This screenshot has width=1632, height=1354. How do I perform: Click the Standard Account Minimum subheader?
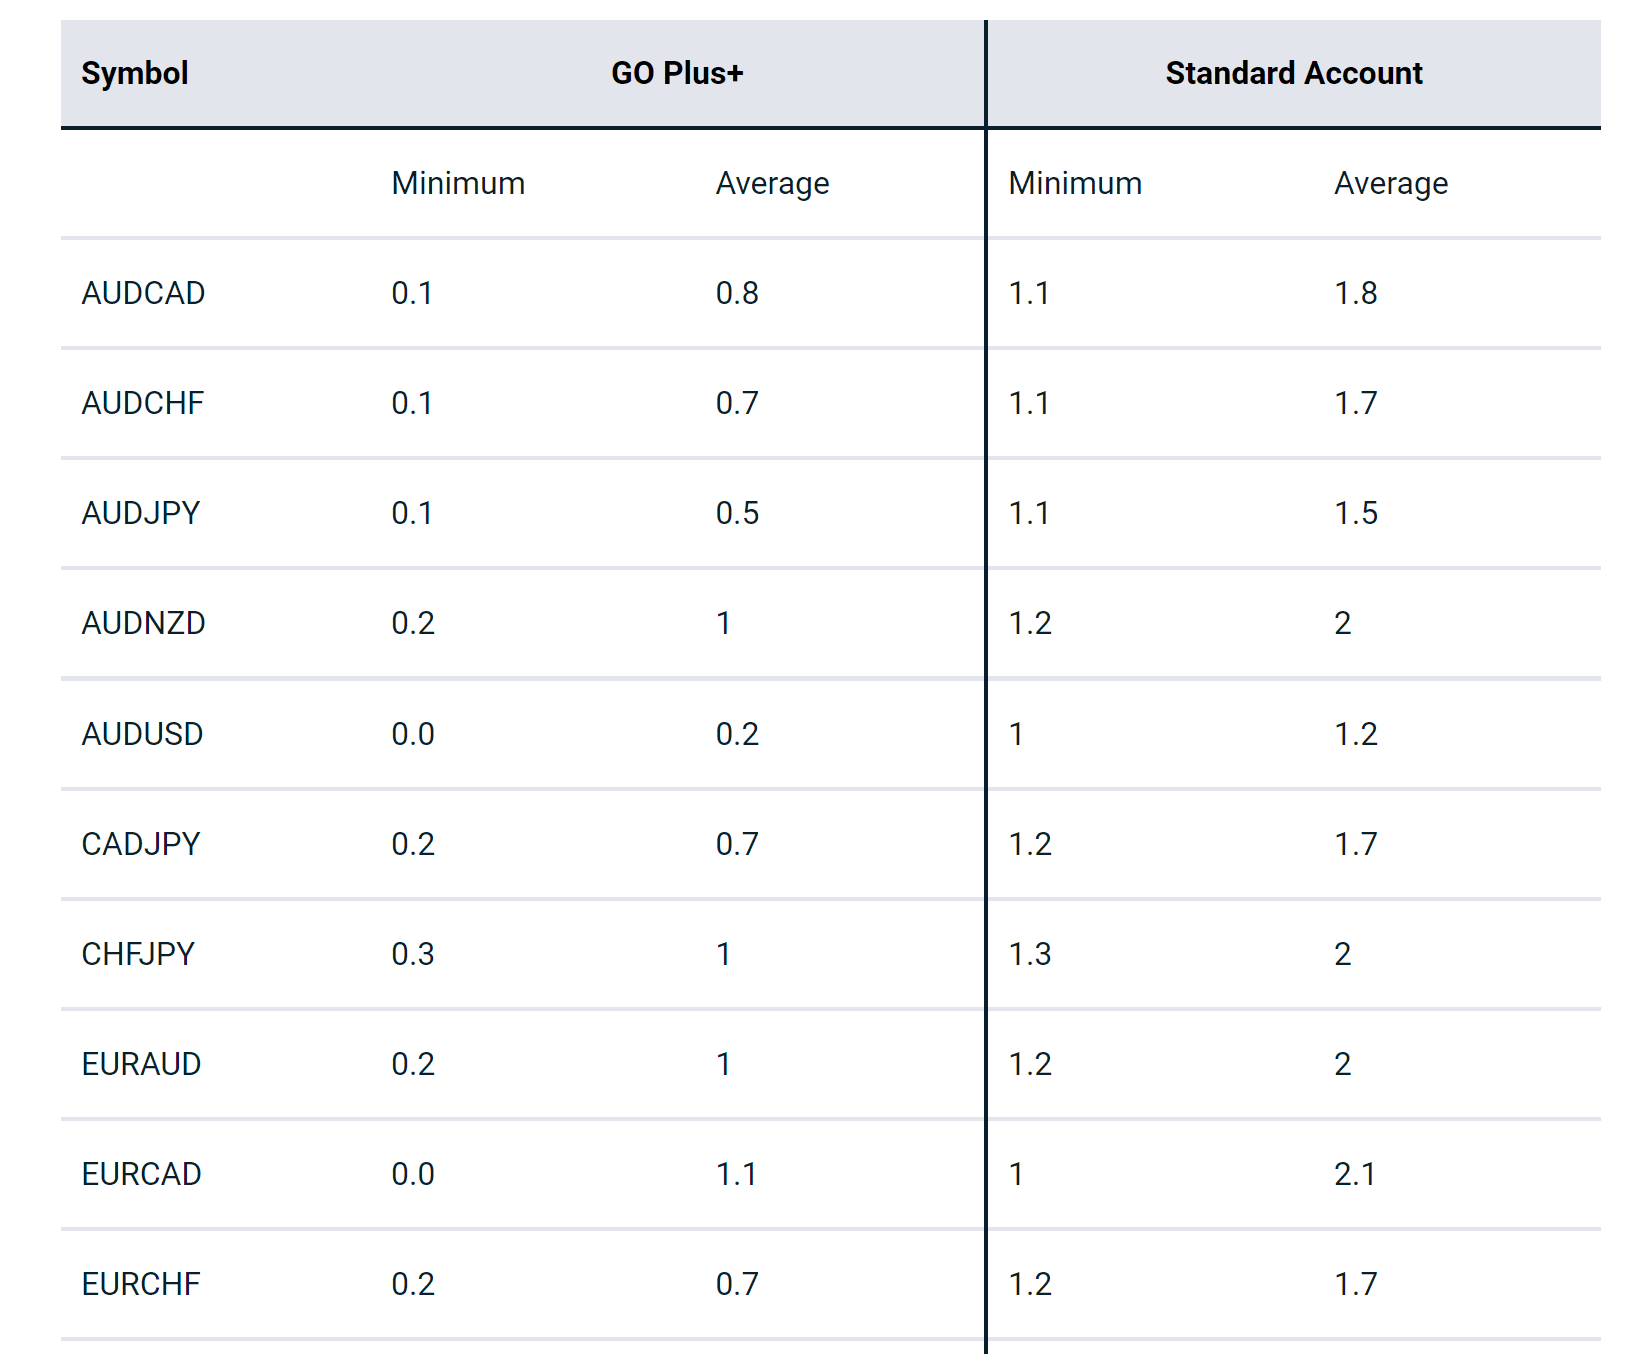(x=1075, y=183)
